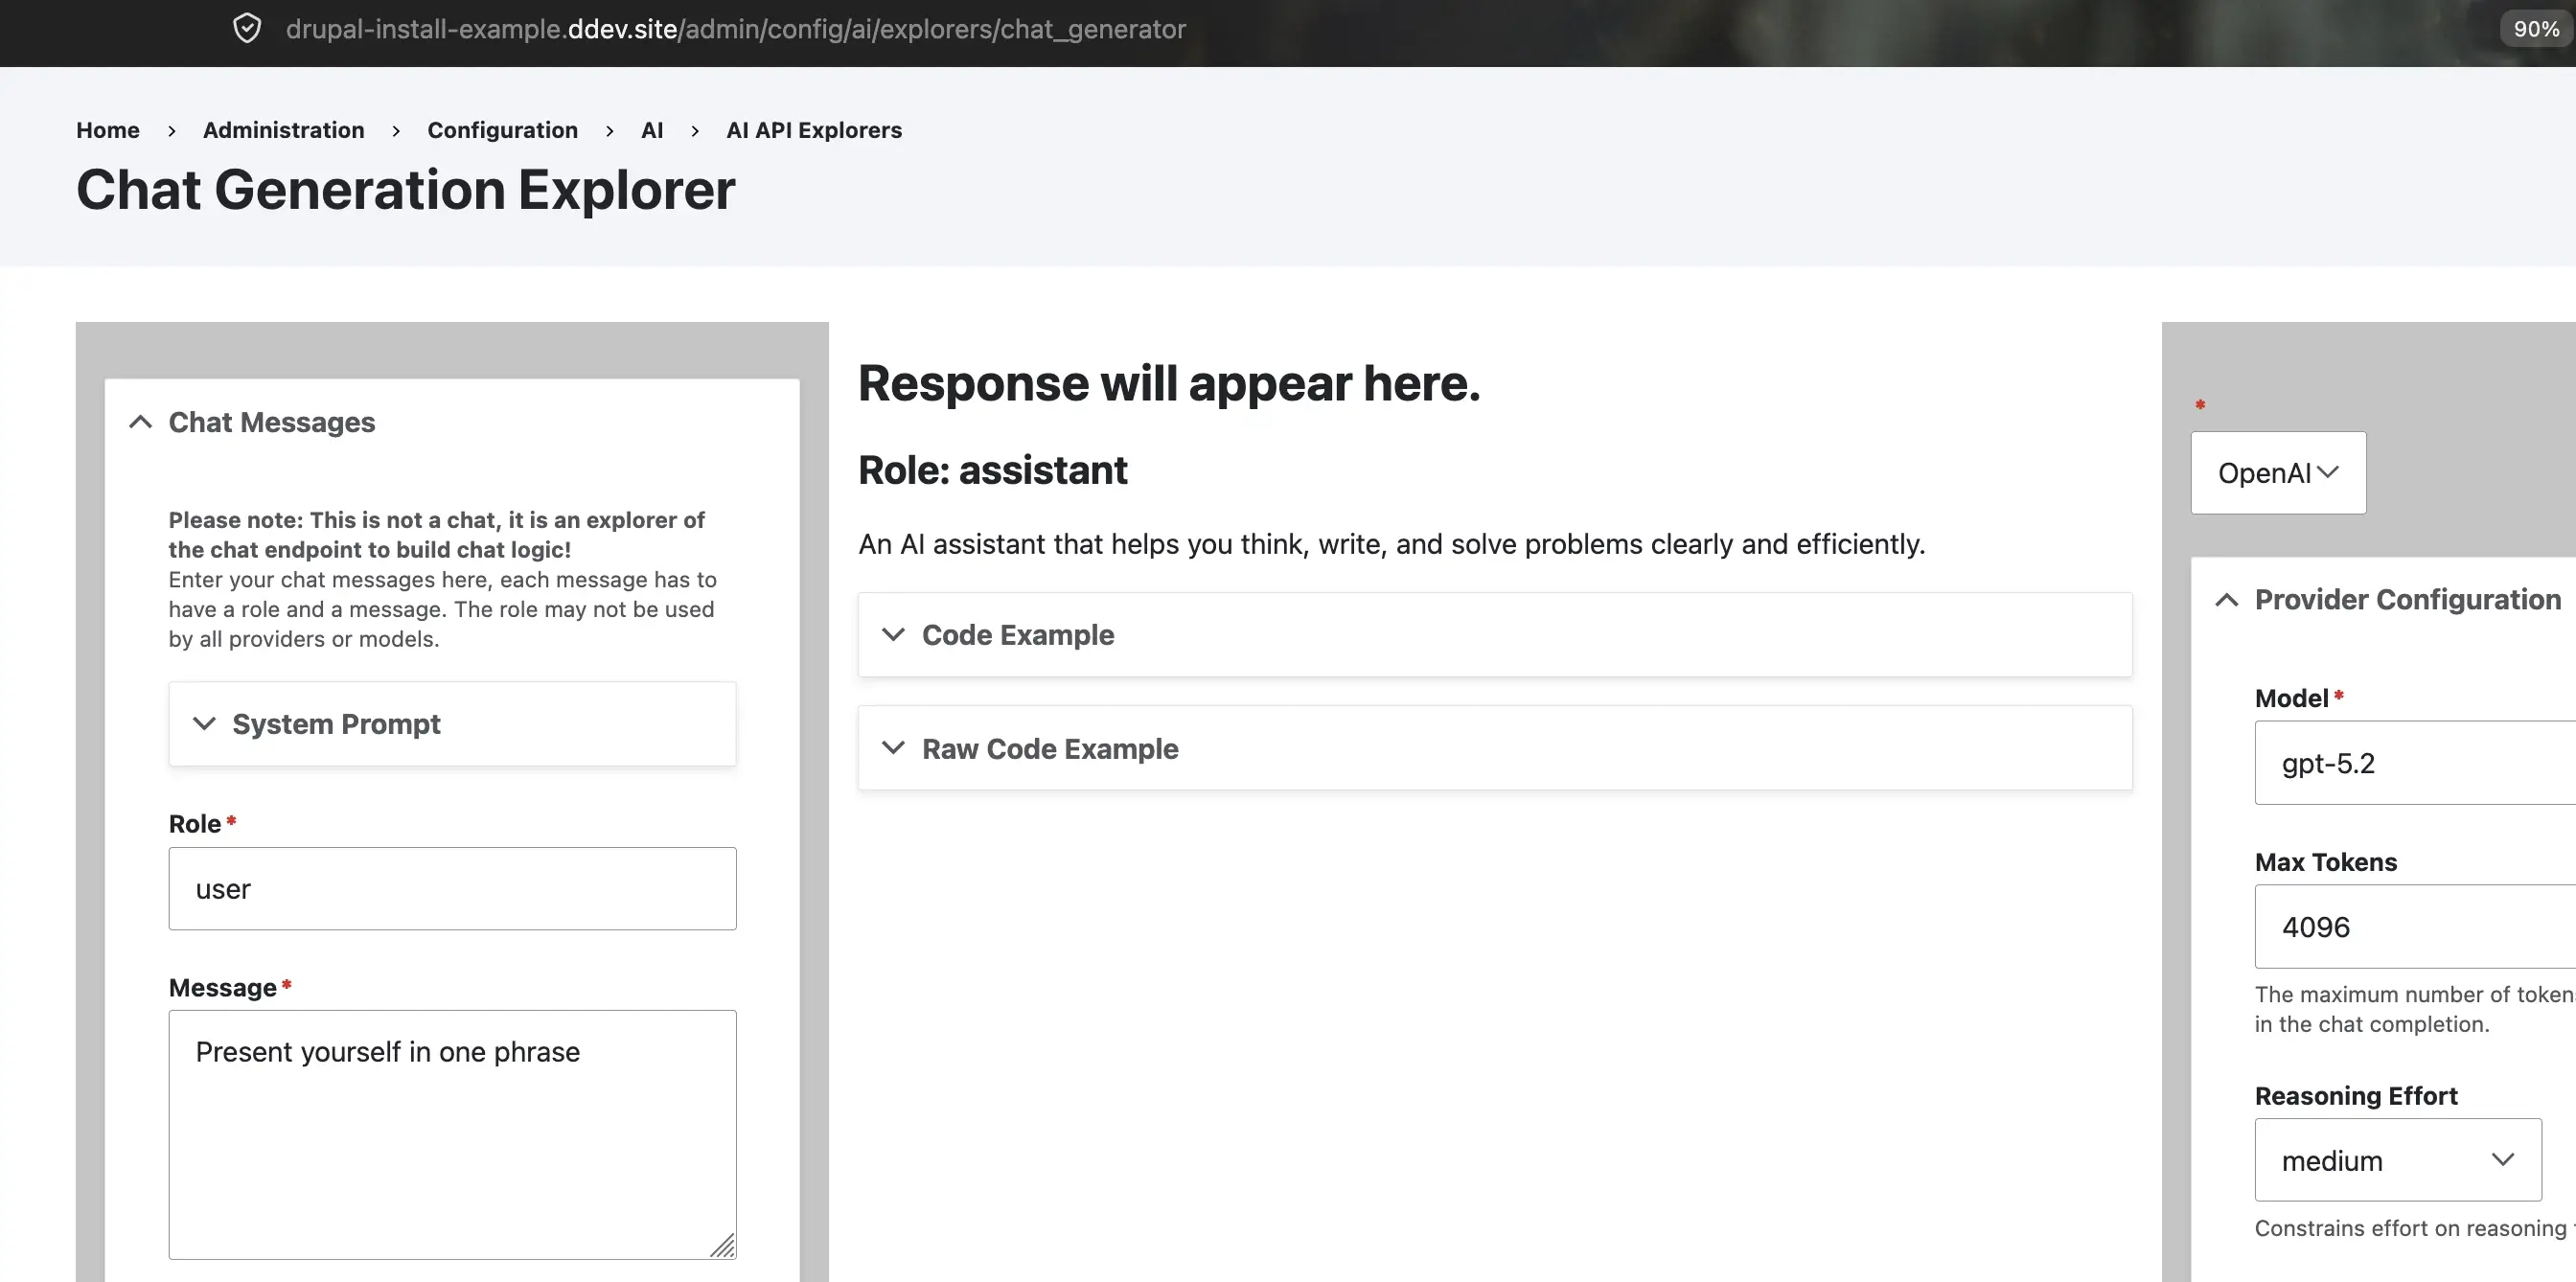Click the Message field label
Screen dimensions: 2576x1282
click(222, 988)
